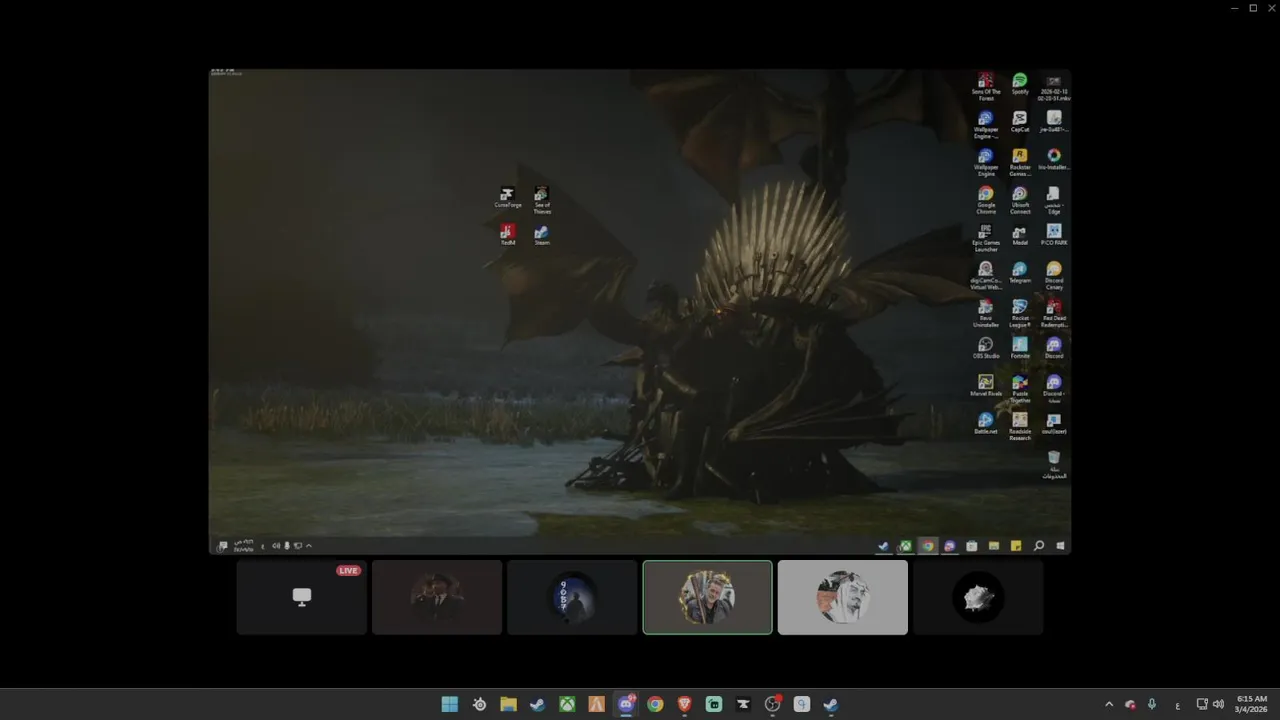Open Brave browser from the host taskbar

click(x=684, y=704)
